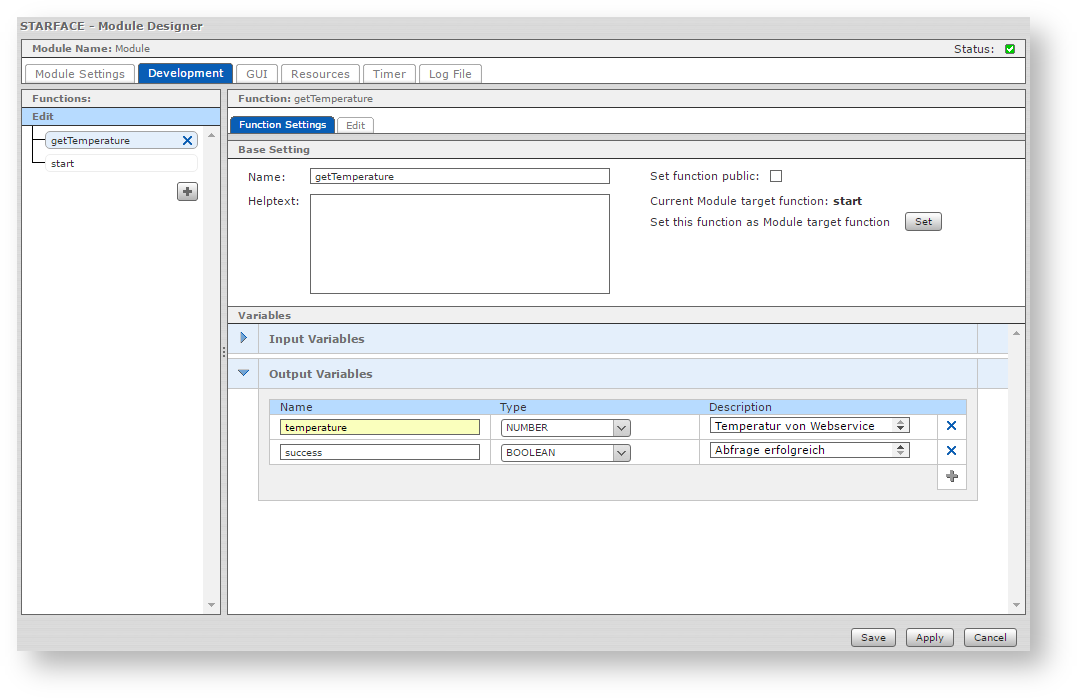1078x699 pixels.
Task: Add a new output variable row
Action: pyautogui.click(x=951, y=476)
